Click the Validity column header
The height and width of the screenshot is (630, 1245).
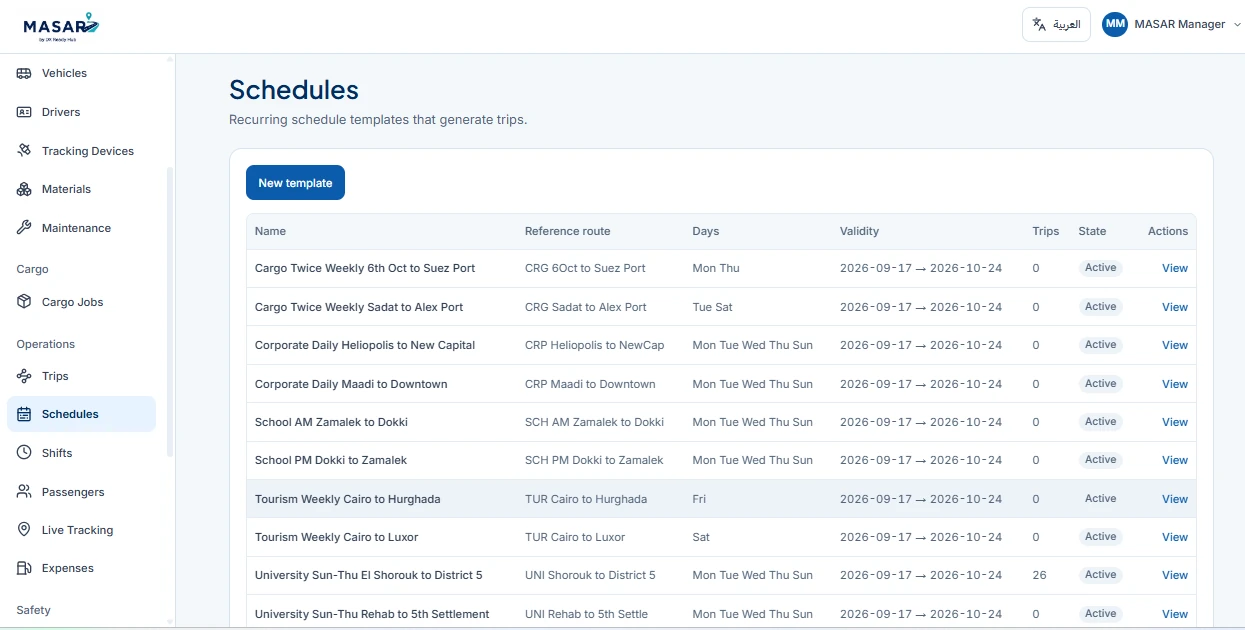tap(859, 231)
